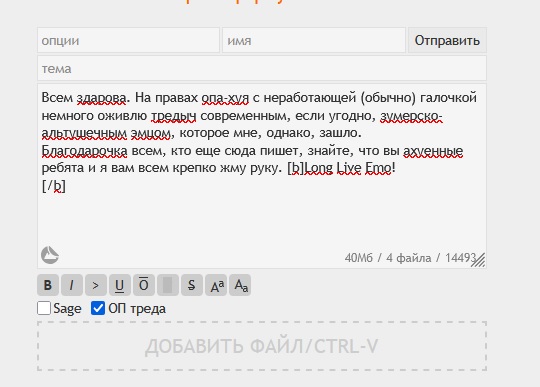540x387 pixels.
Task: Apply bold formatting with B button
Action: click(x=48, y=285)
